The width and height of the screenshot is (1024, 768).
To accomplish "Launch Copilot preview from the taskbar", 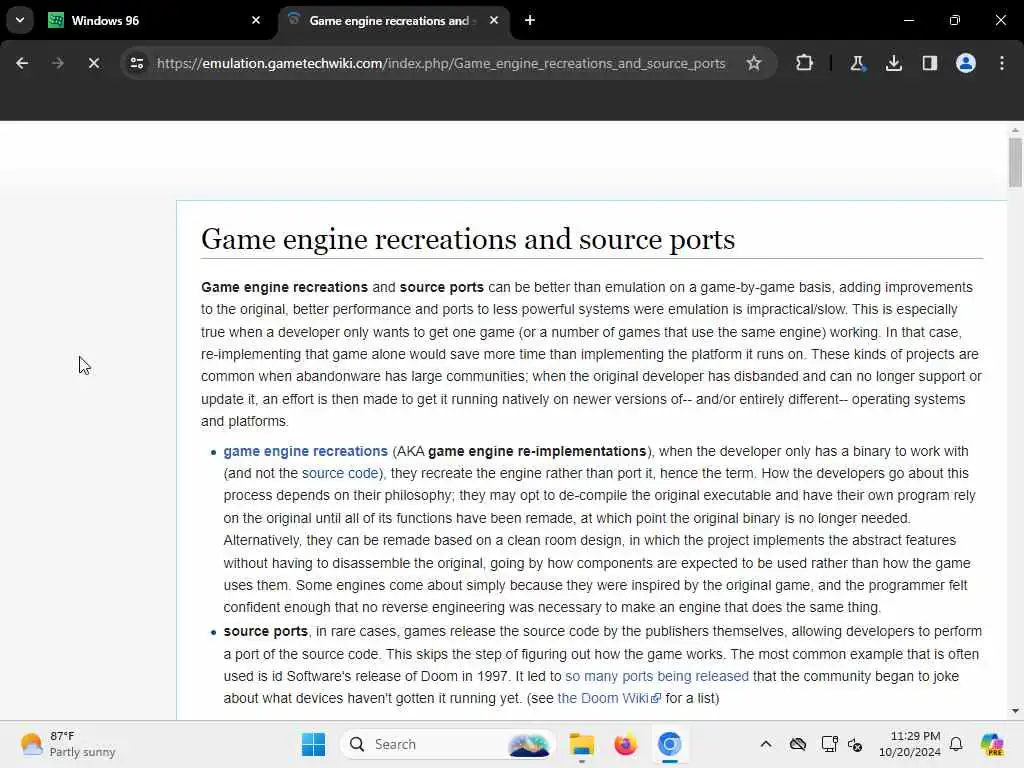I will click(992, 744).
